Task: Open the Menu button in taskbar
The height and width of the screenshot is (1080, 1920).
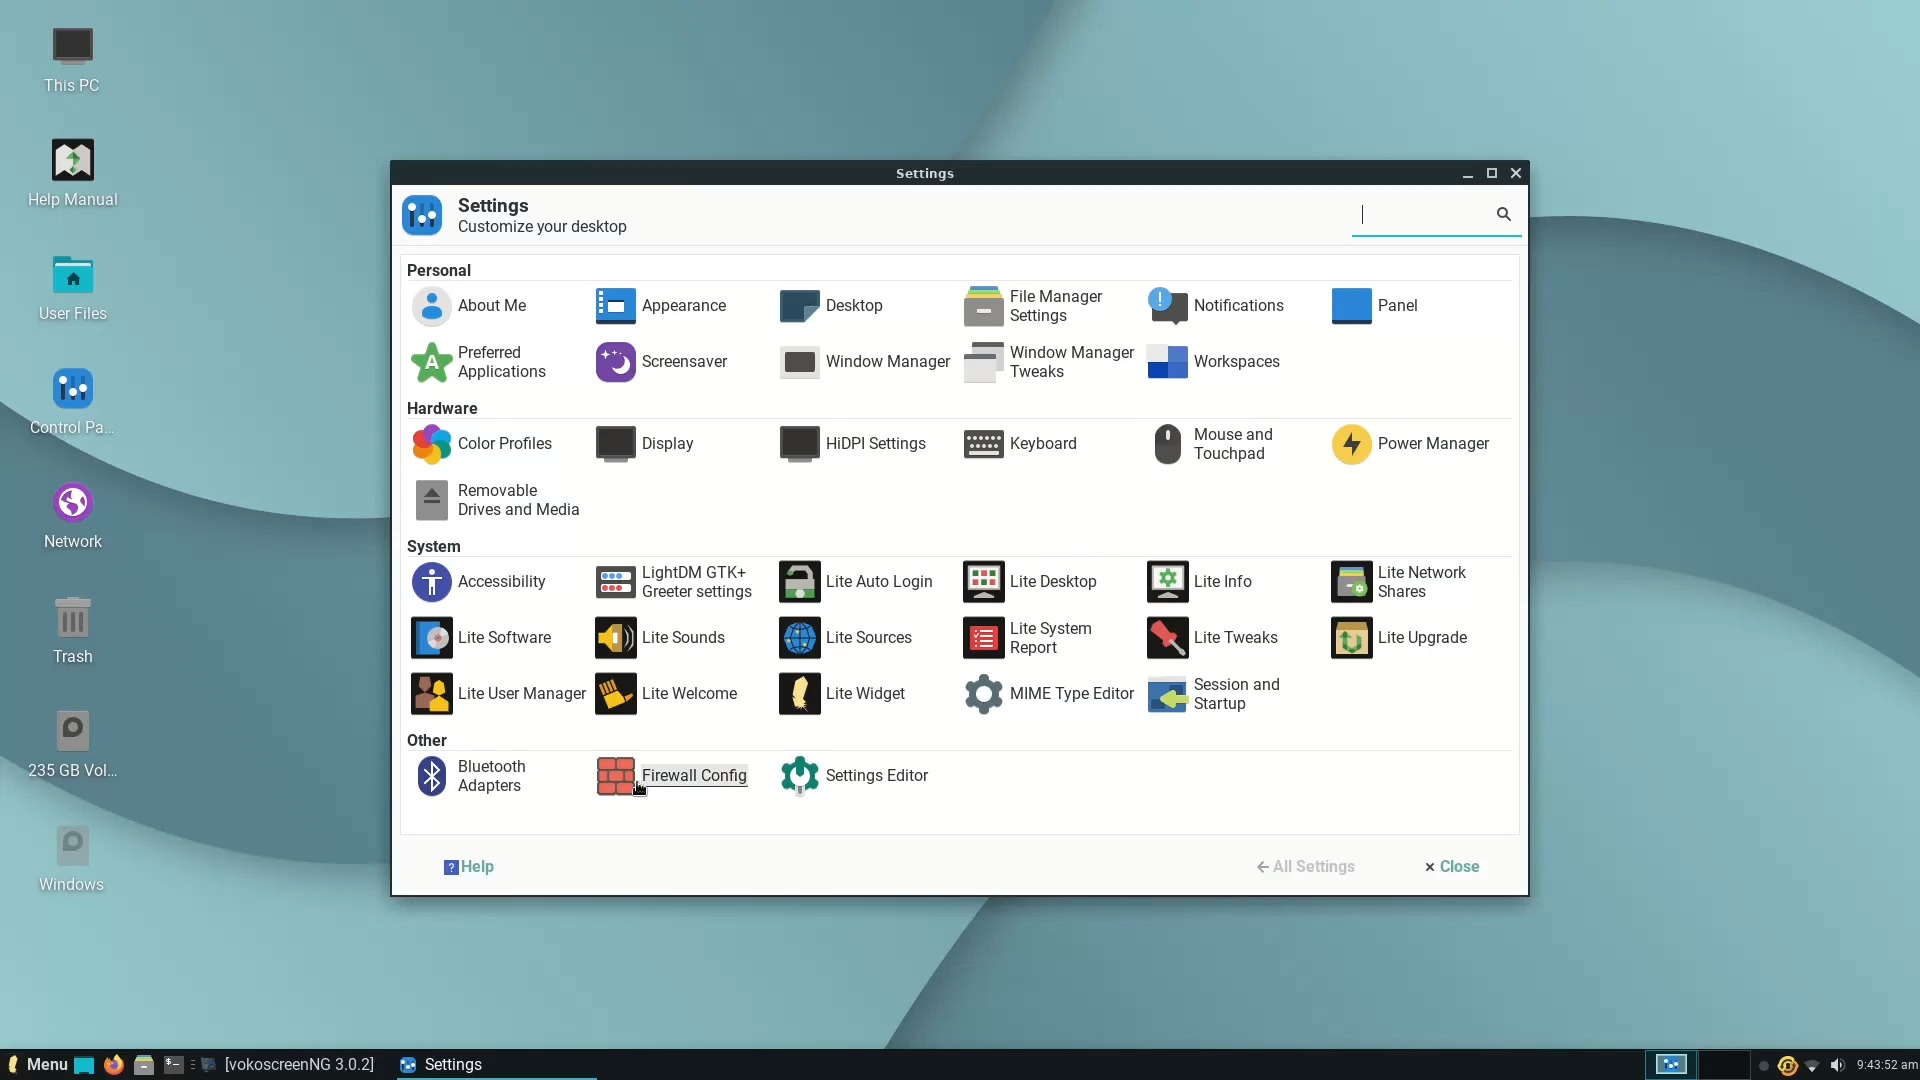Action: pyautogui.click(x=37, y=1065)
